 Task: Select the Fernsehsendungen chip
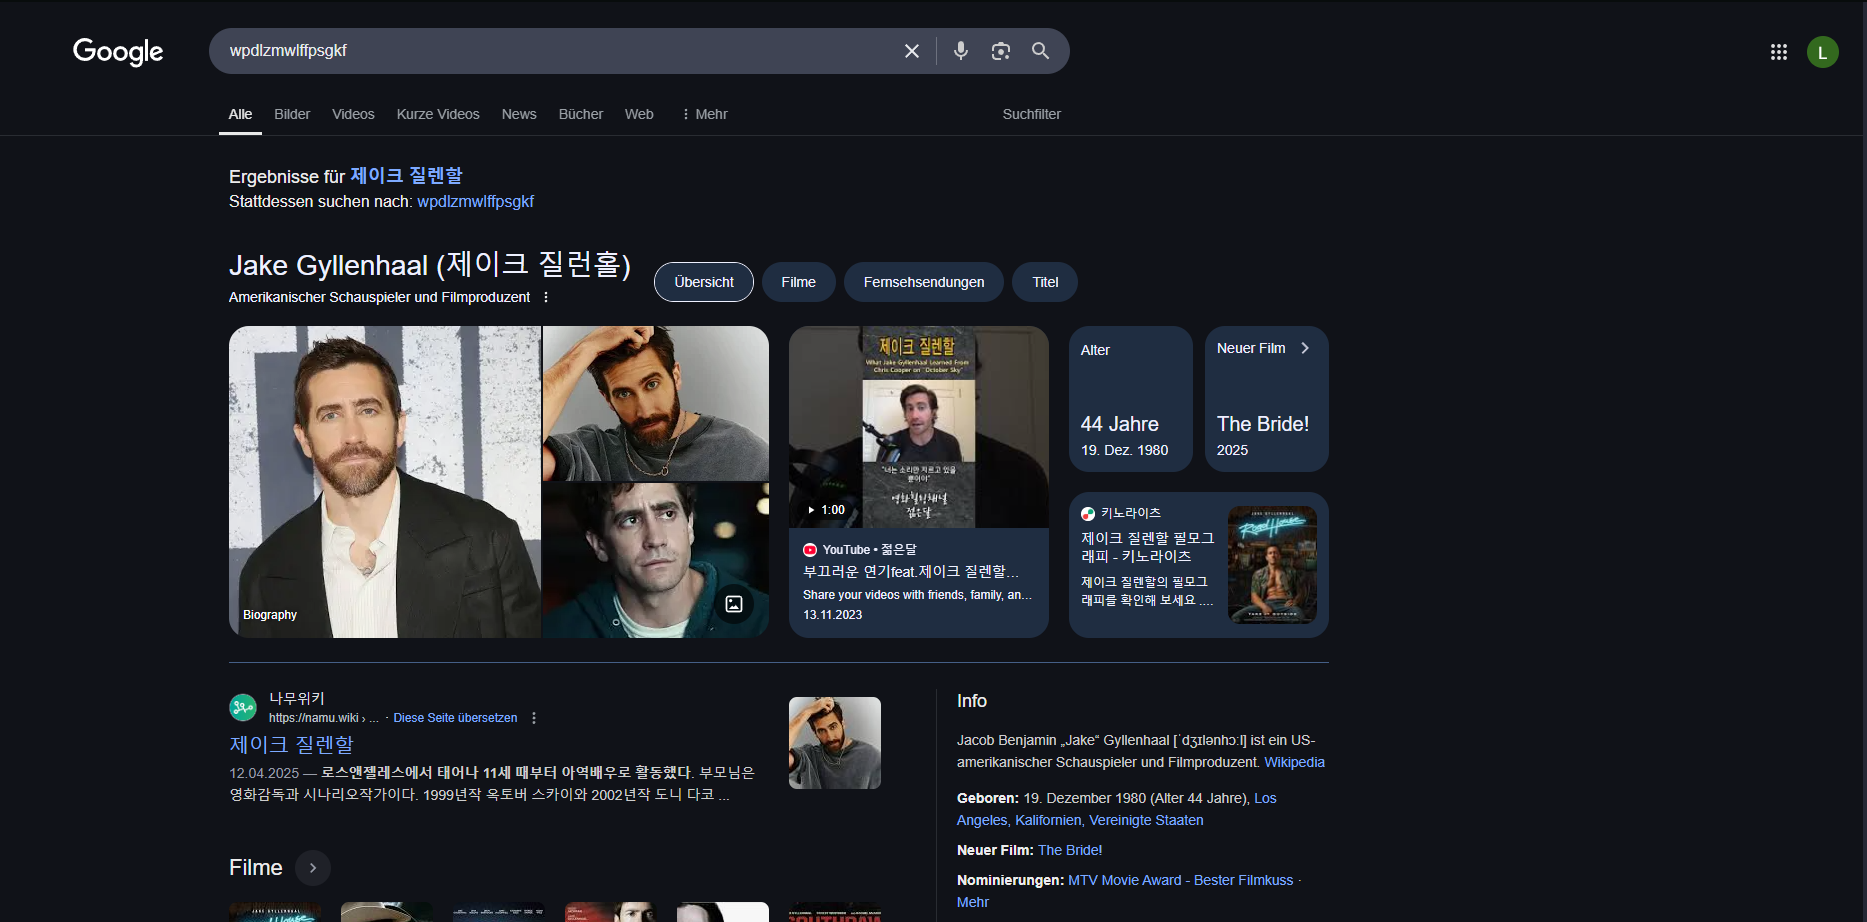point(924,282)
